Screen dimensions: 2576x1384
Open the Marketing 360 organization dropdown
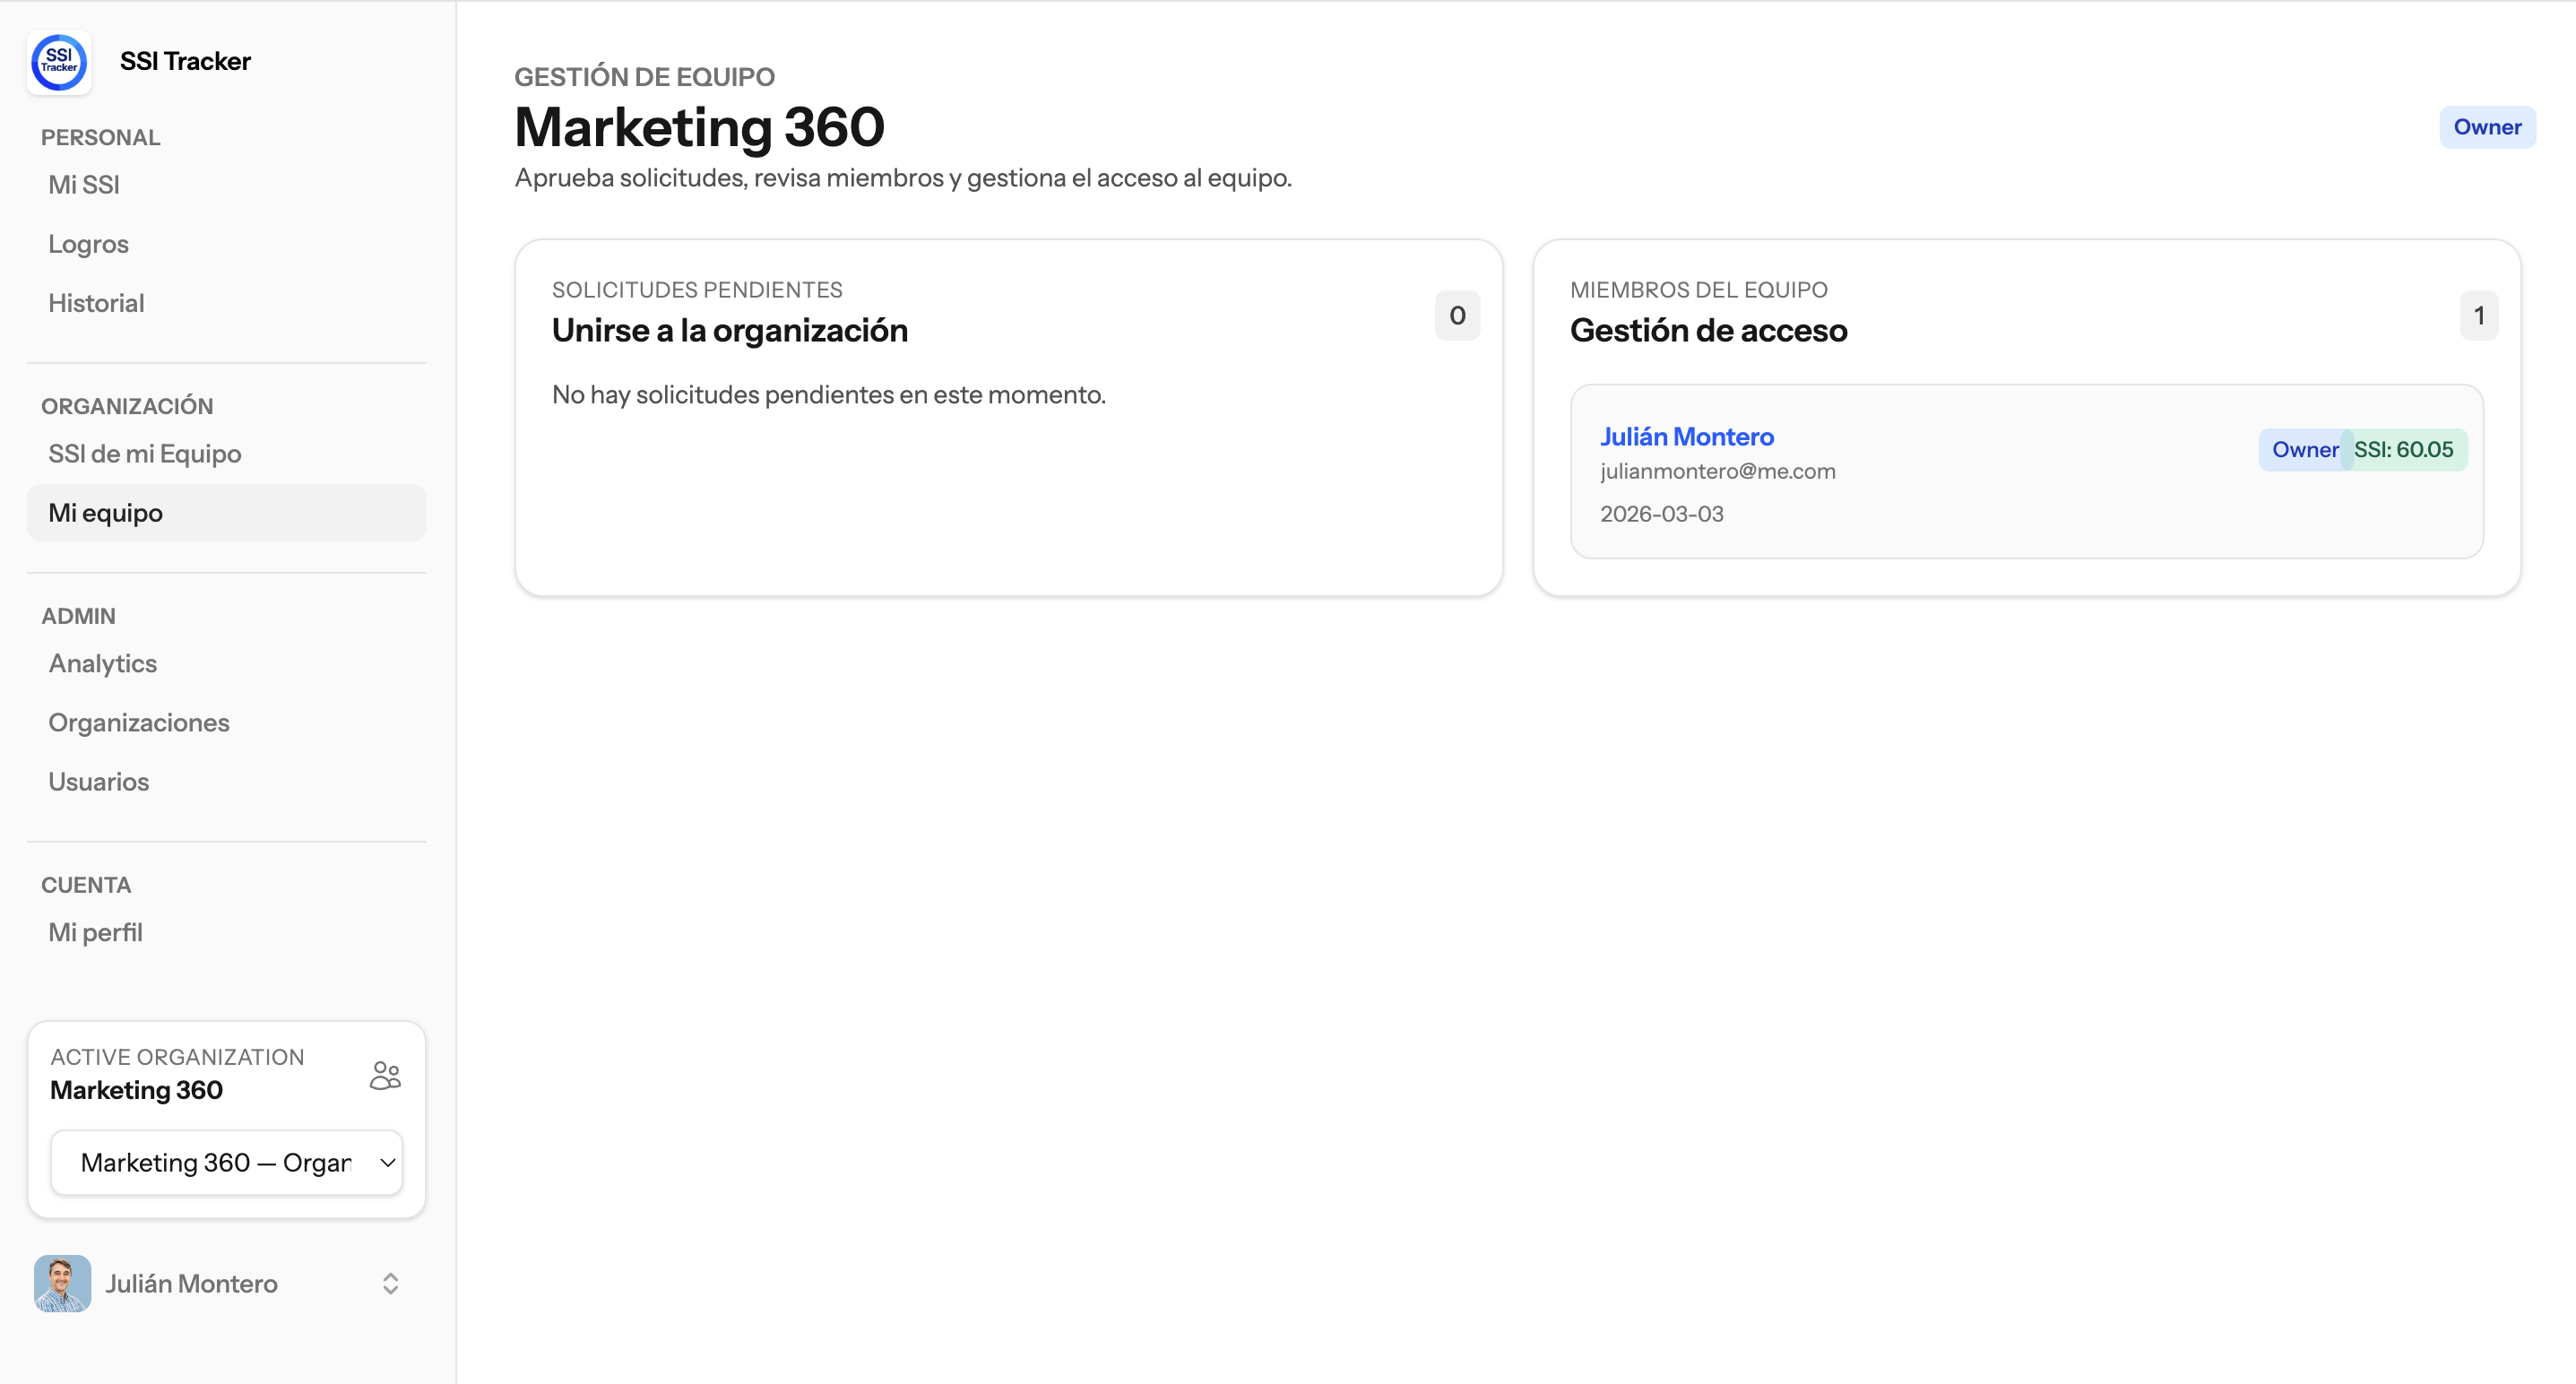pyautogui.click(x=227, y=1162)
